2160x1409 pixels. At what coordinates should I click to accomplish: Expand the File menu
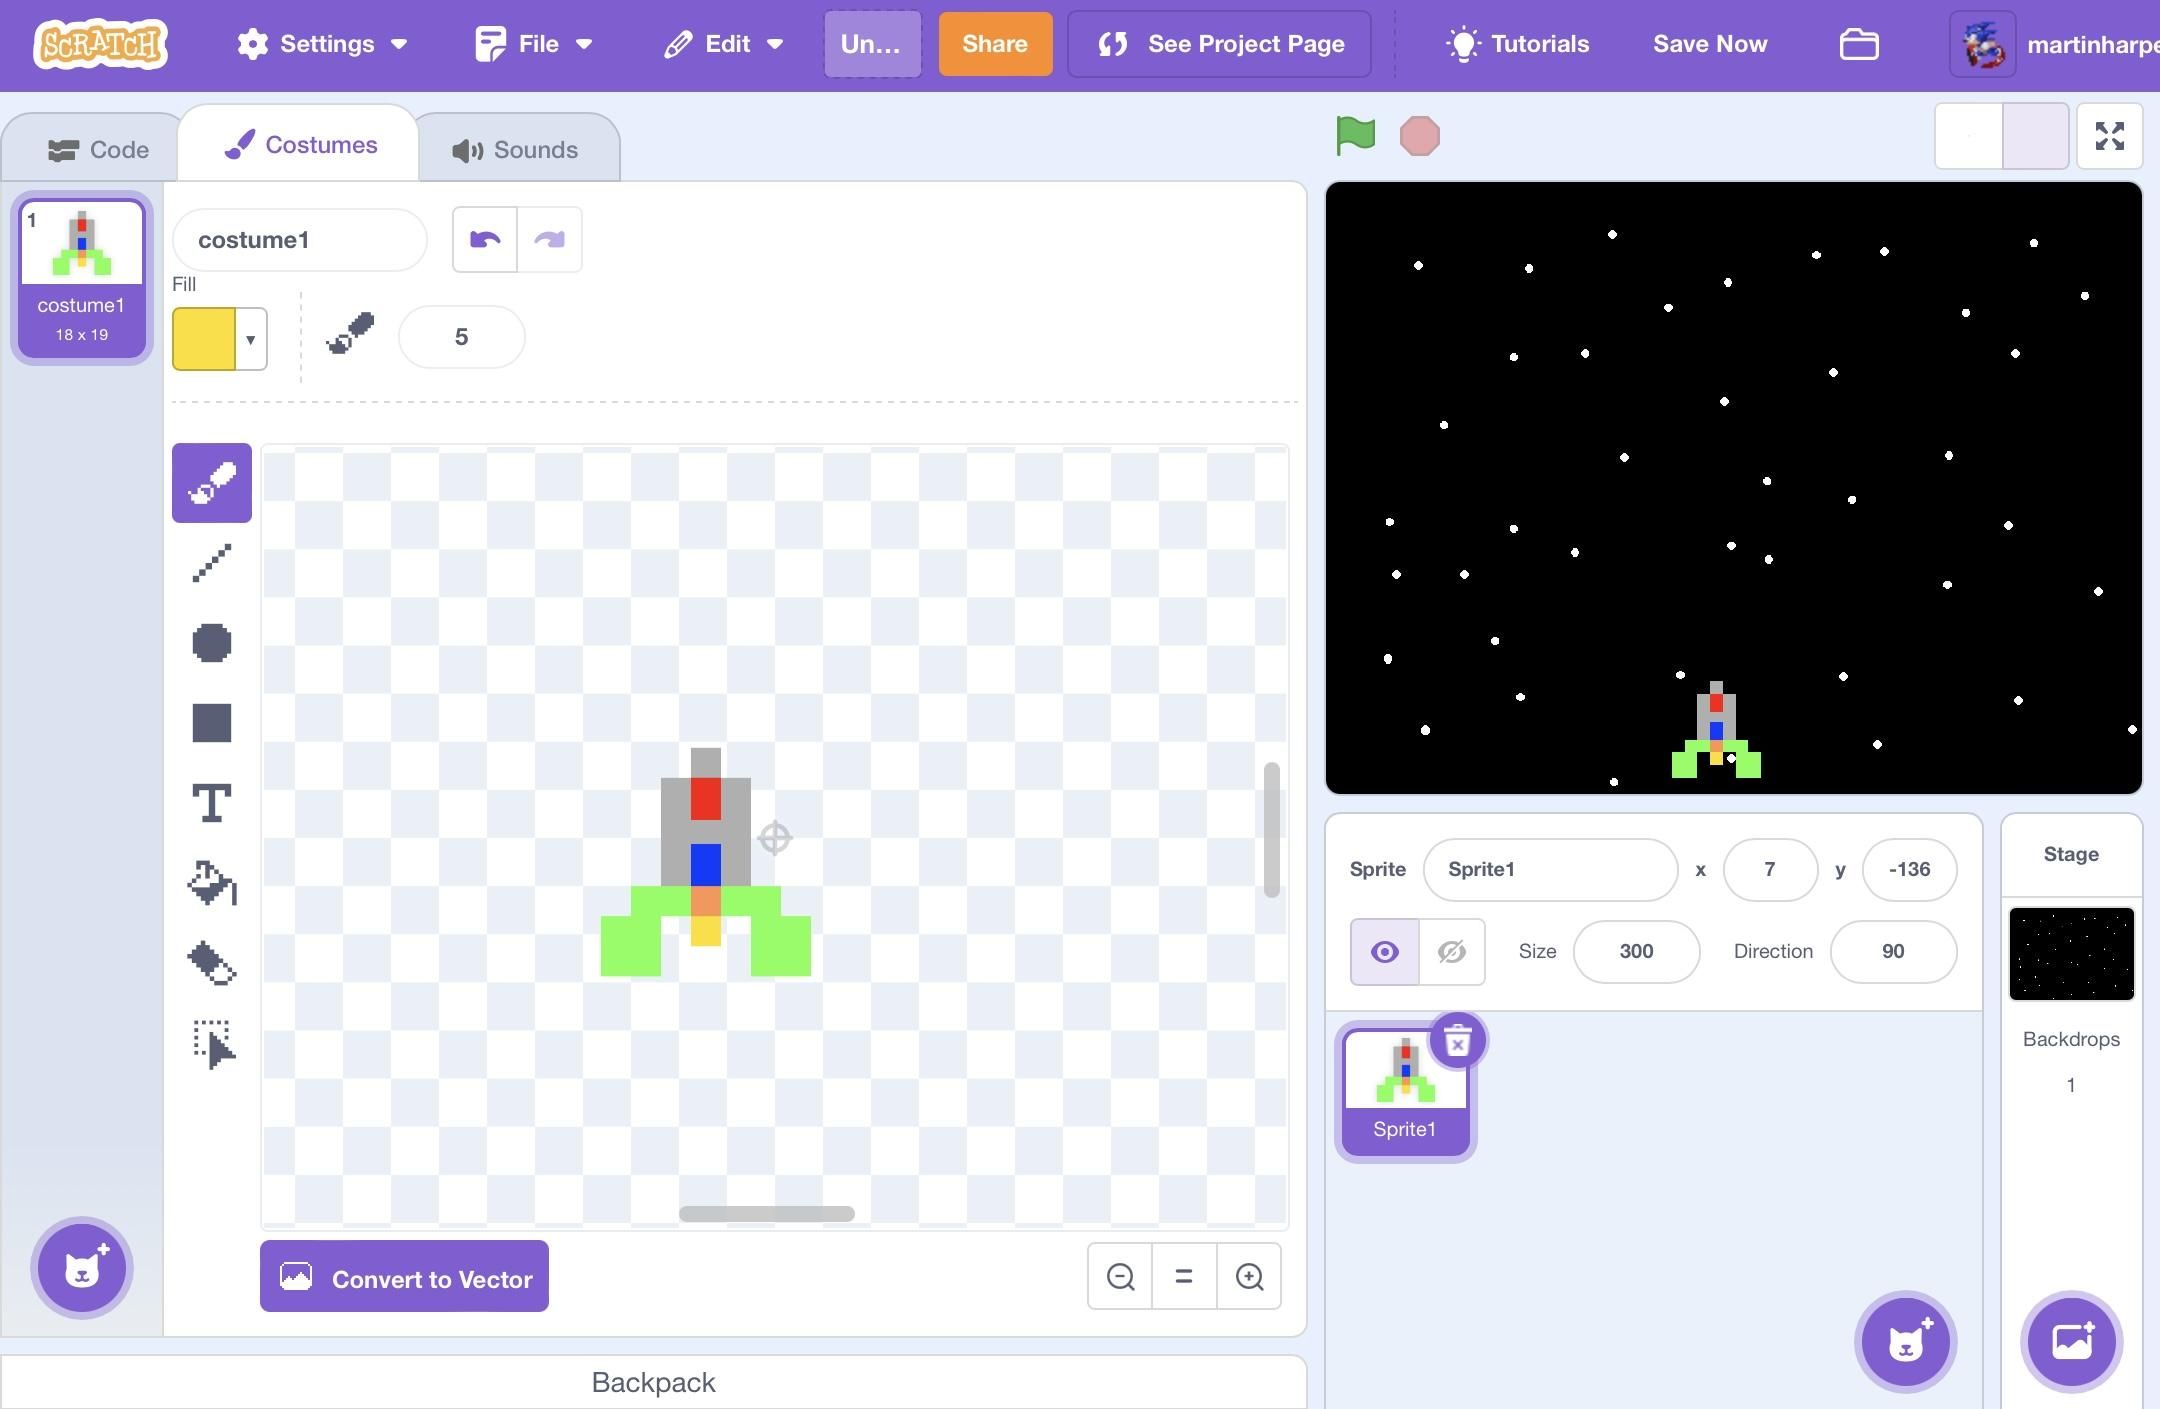[534, 44]
